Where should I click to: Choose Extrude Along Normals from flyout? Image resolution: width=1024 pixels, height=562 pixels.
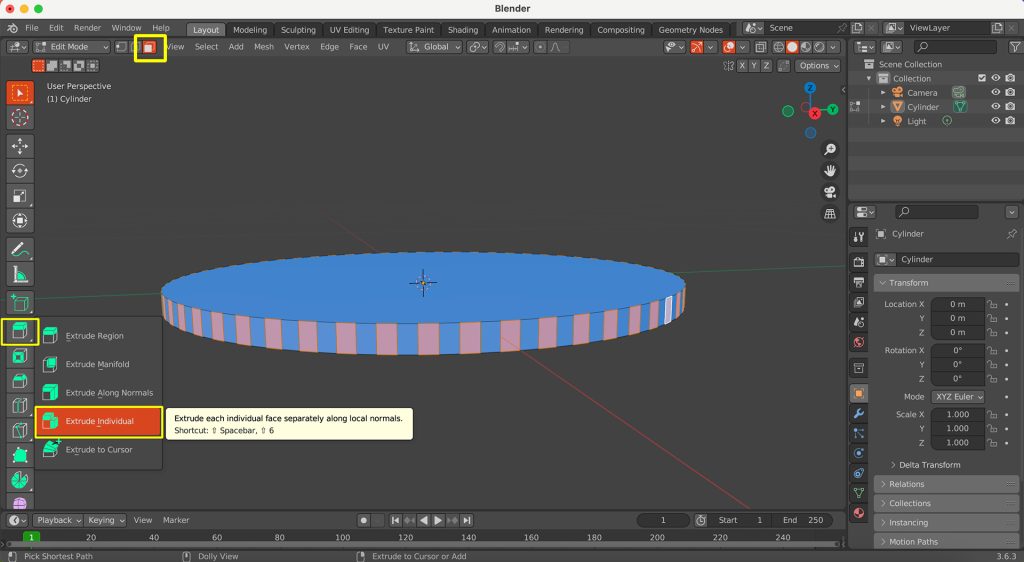[99, 392]
